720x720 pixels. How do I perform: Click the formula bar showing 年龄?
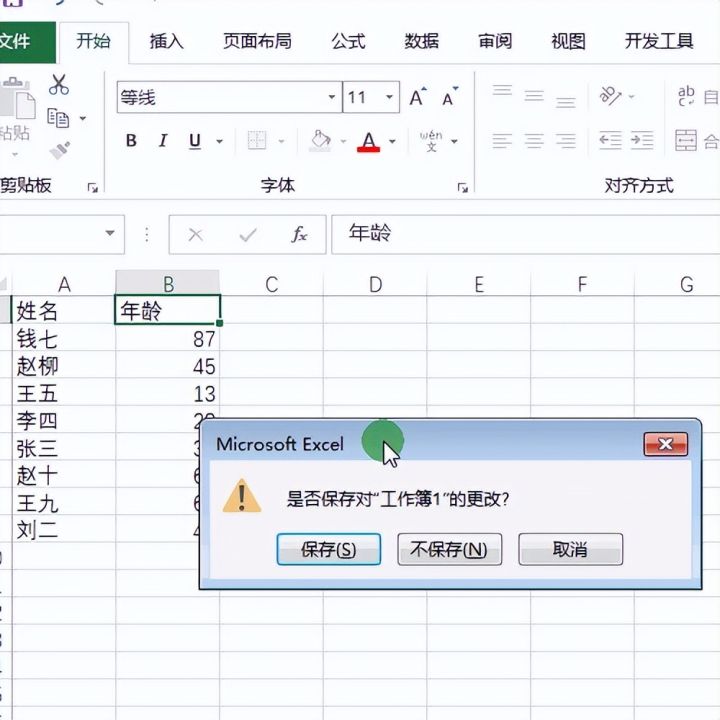526,234
